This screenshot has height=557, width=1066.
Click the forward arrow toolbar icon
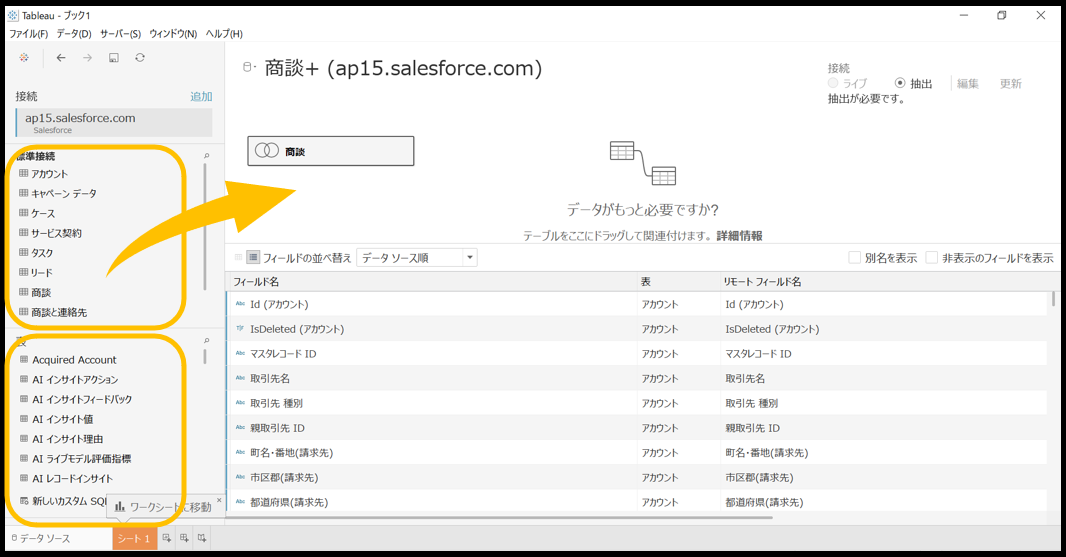coord(87,58)
